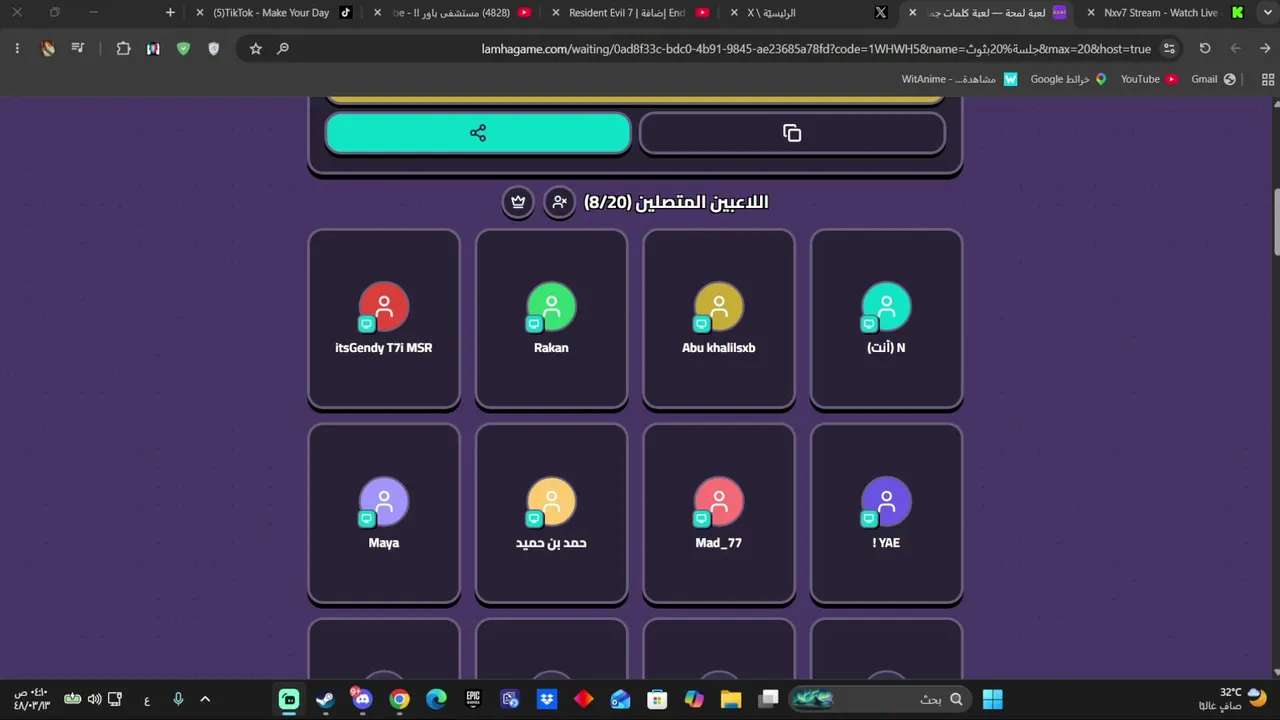Reload the page
The image size is (1280, 720).
pyautogui.click(x=1205, y=48)
